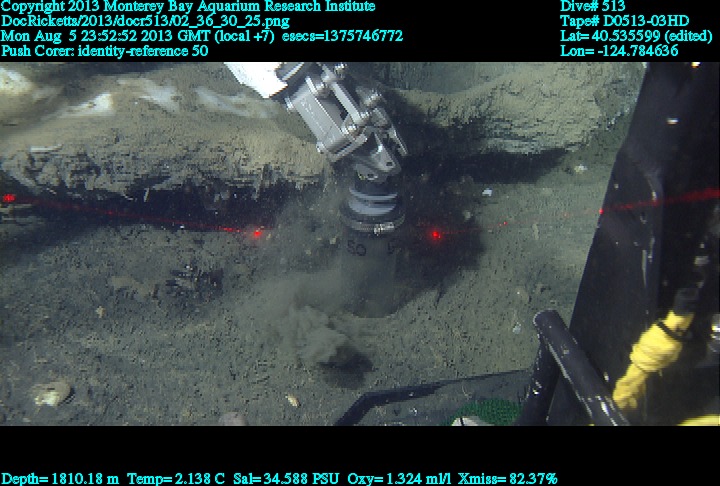Select the "Tape# D0513-03HD" text
The width and height of the screenshot is (720, 486).
(624, 22)
